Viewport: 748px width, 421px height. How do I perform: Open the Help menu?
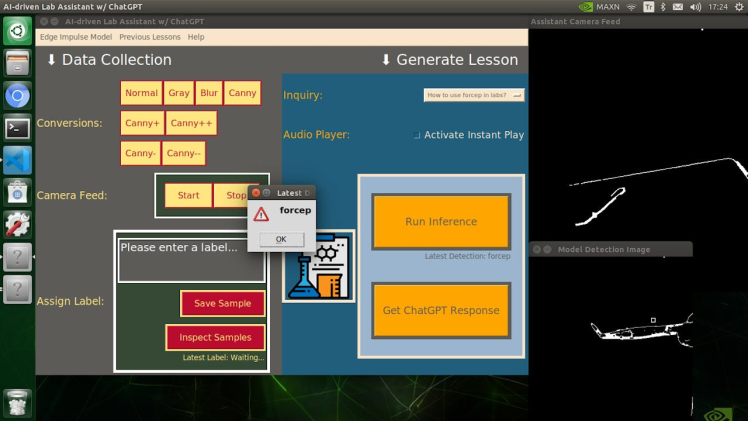point(196,37)
